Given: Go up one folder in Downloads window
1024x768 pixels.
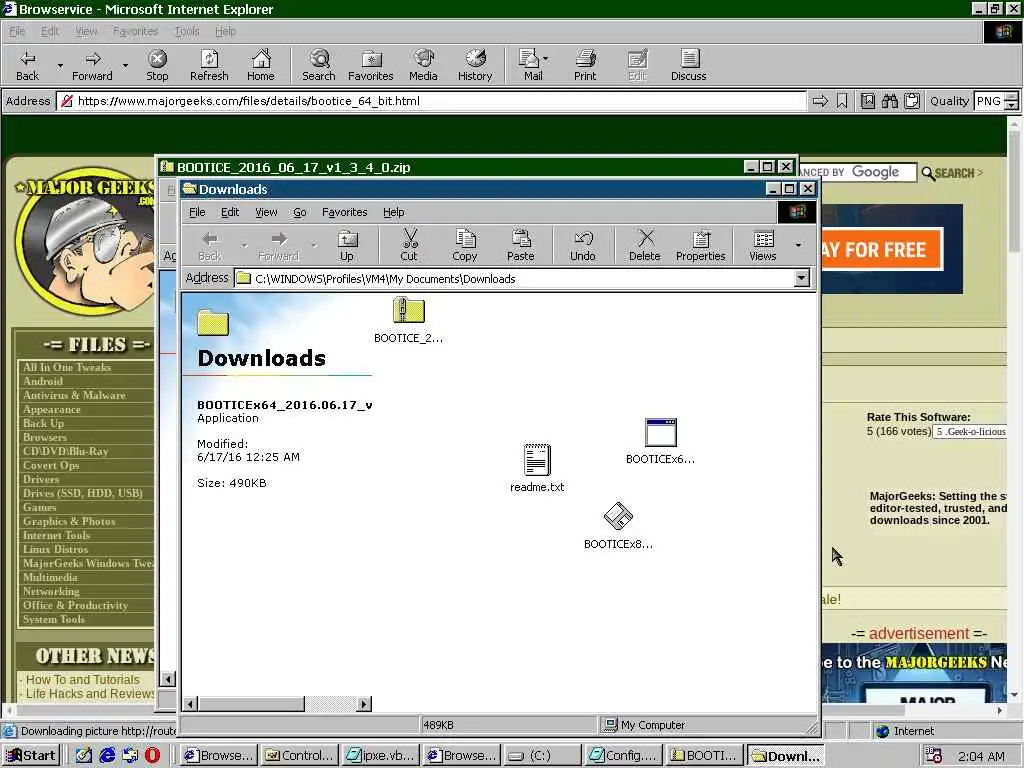Looking at the screenshot, I should pos(347,246).
